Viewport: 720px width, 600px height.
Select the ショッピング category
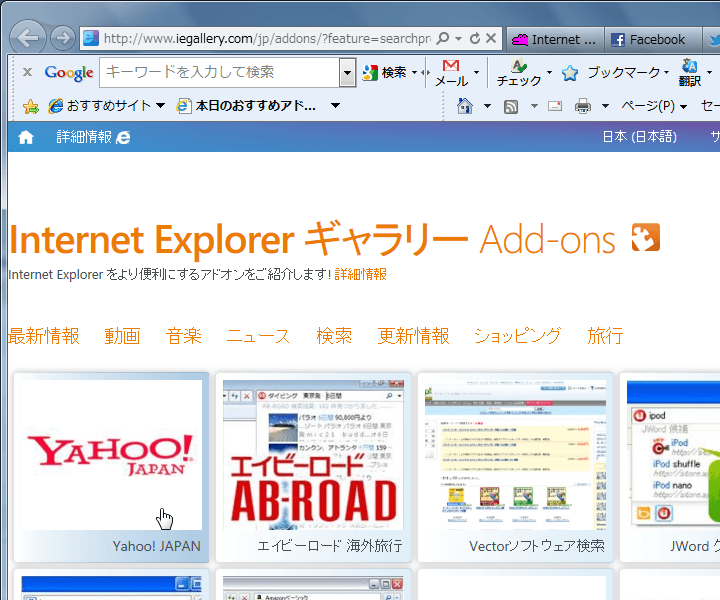pos(518,336)
